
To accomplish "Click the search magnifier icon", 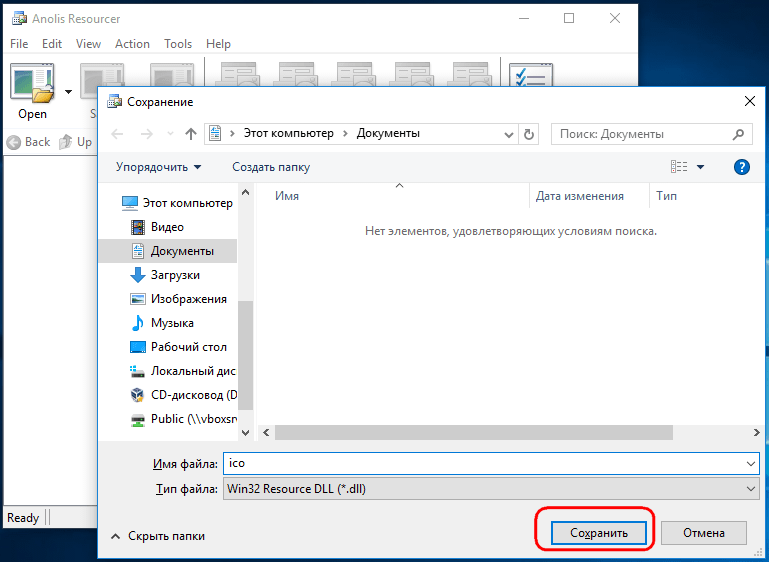I will tap(738, 134).
